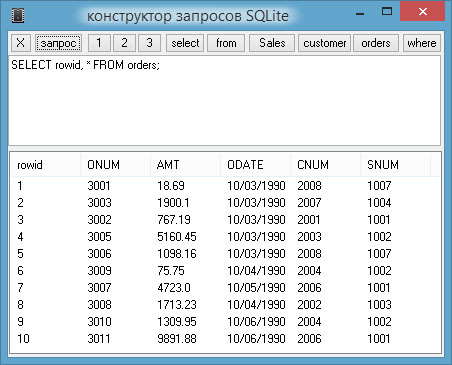Maximize the SQLite query builder window

tap(387, 12)
